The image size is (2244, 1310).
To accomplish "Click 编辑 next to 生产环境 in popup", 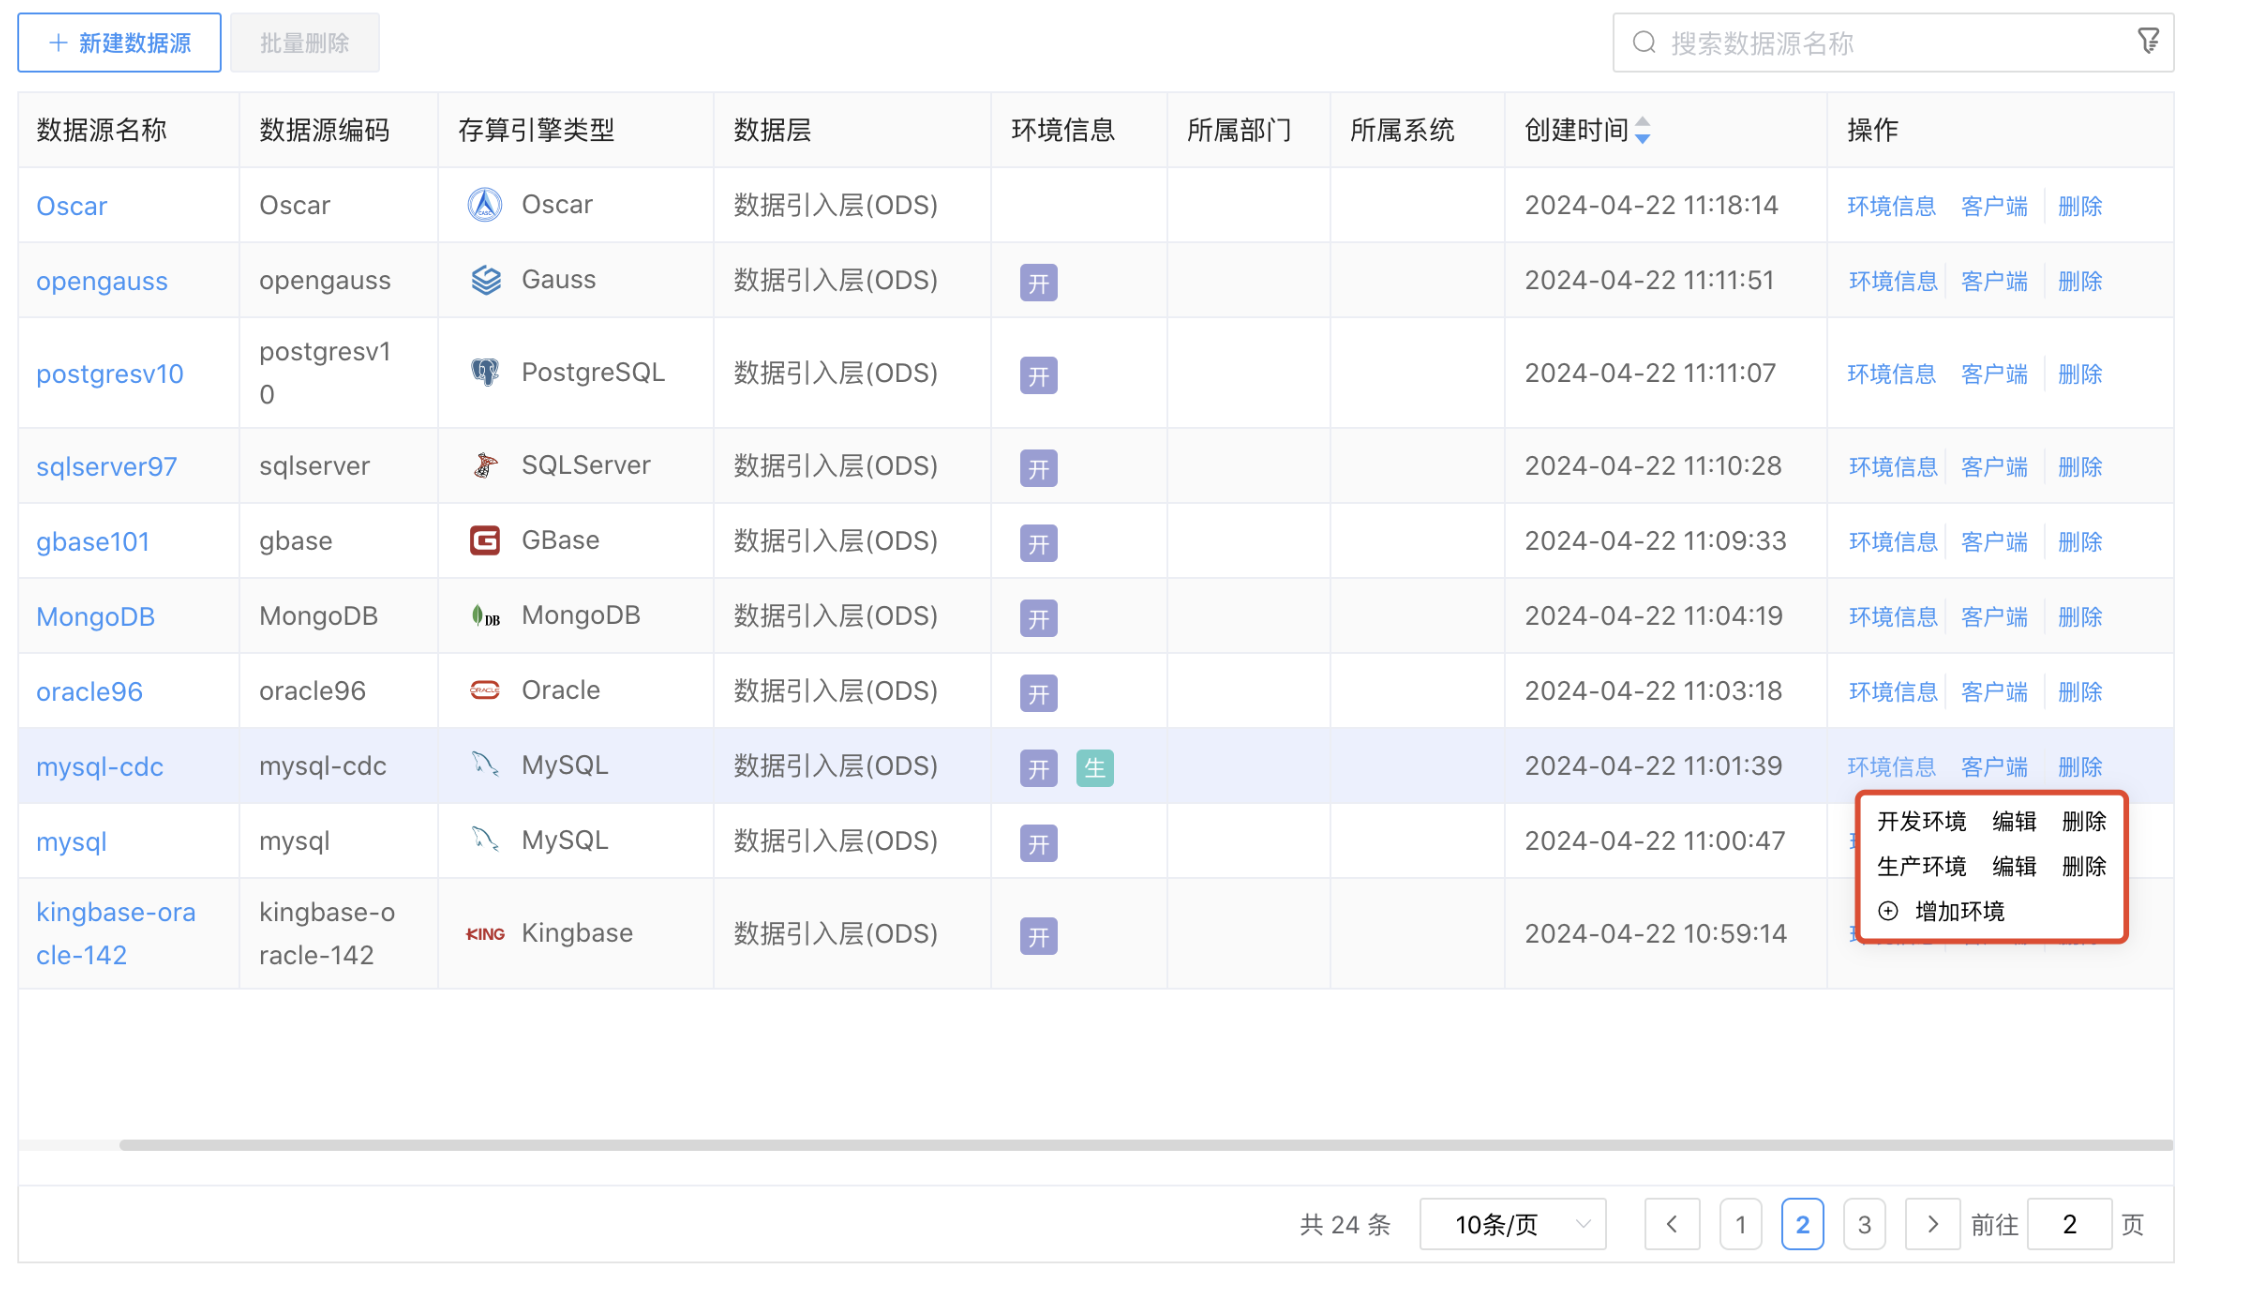I will point(2013,866).
